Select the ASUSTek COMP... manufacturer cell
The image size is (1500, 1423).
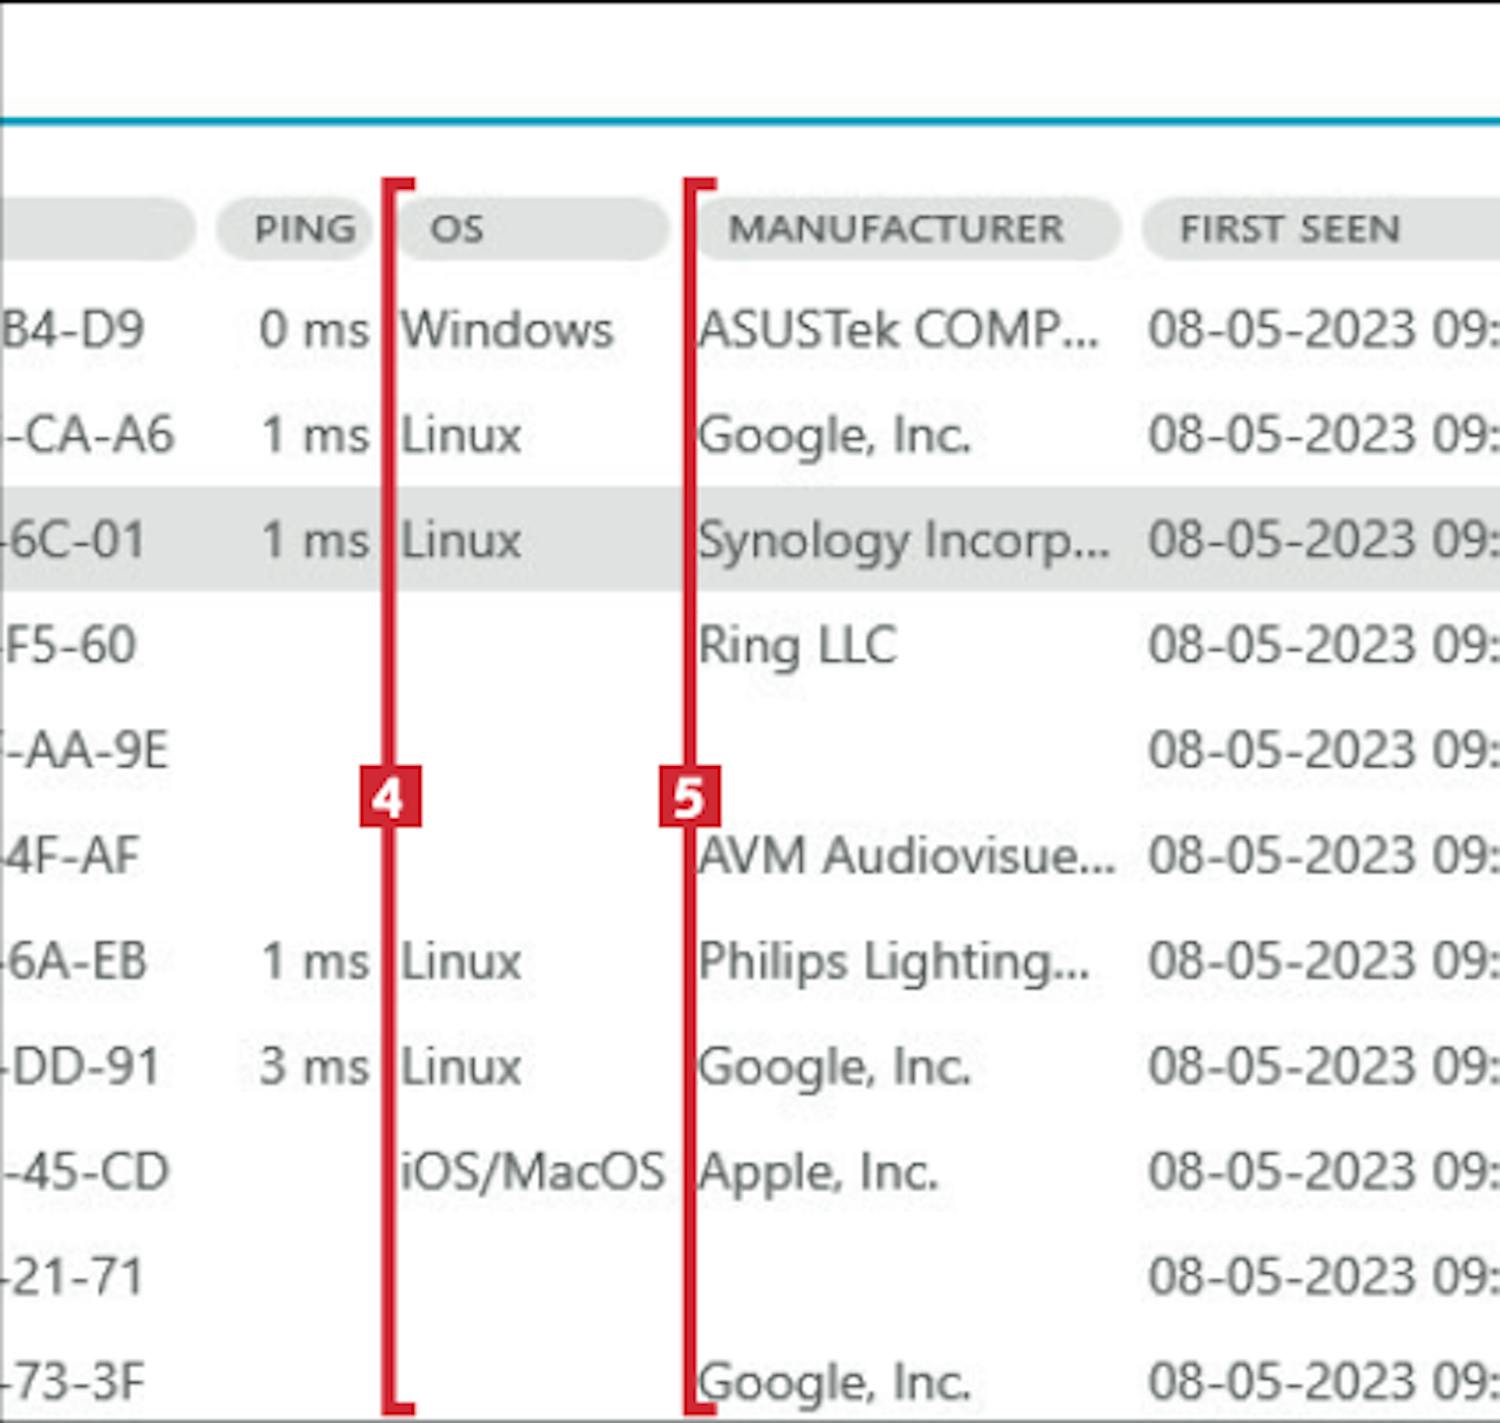click(x=898, y=330)
